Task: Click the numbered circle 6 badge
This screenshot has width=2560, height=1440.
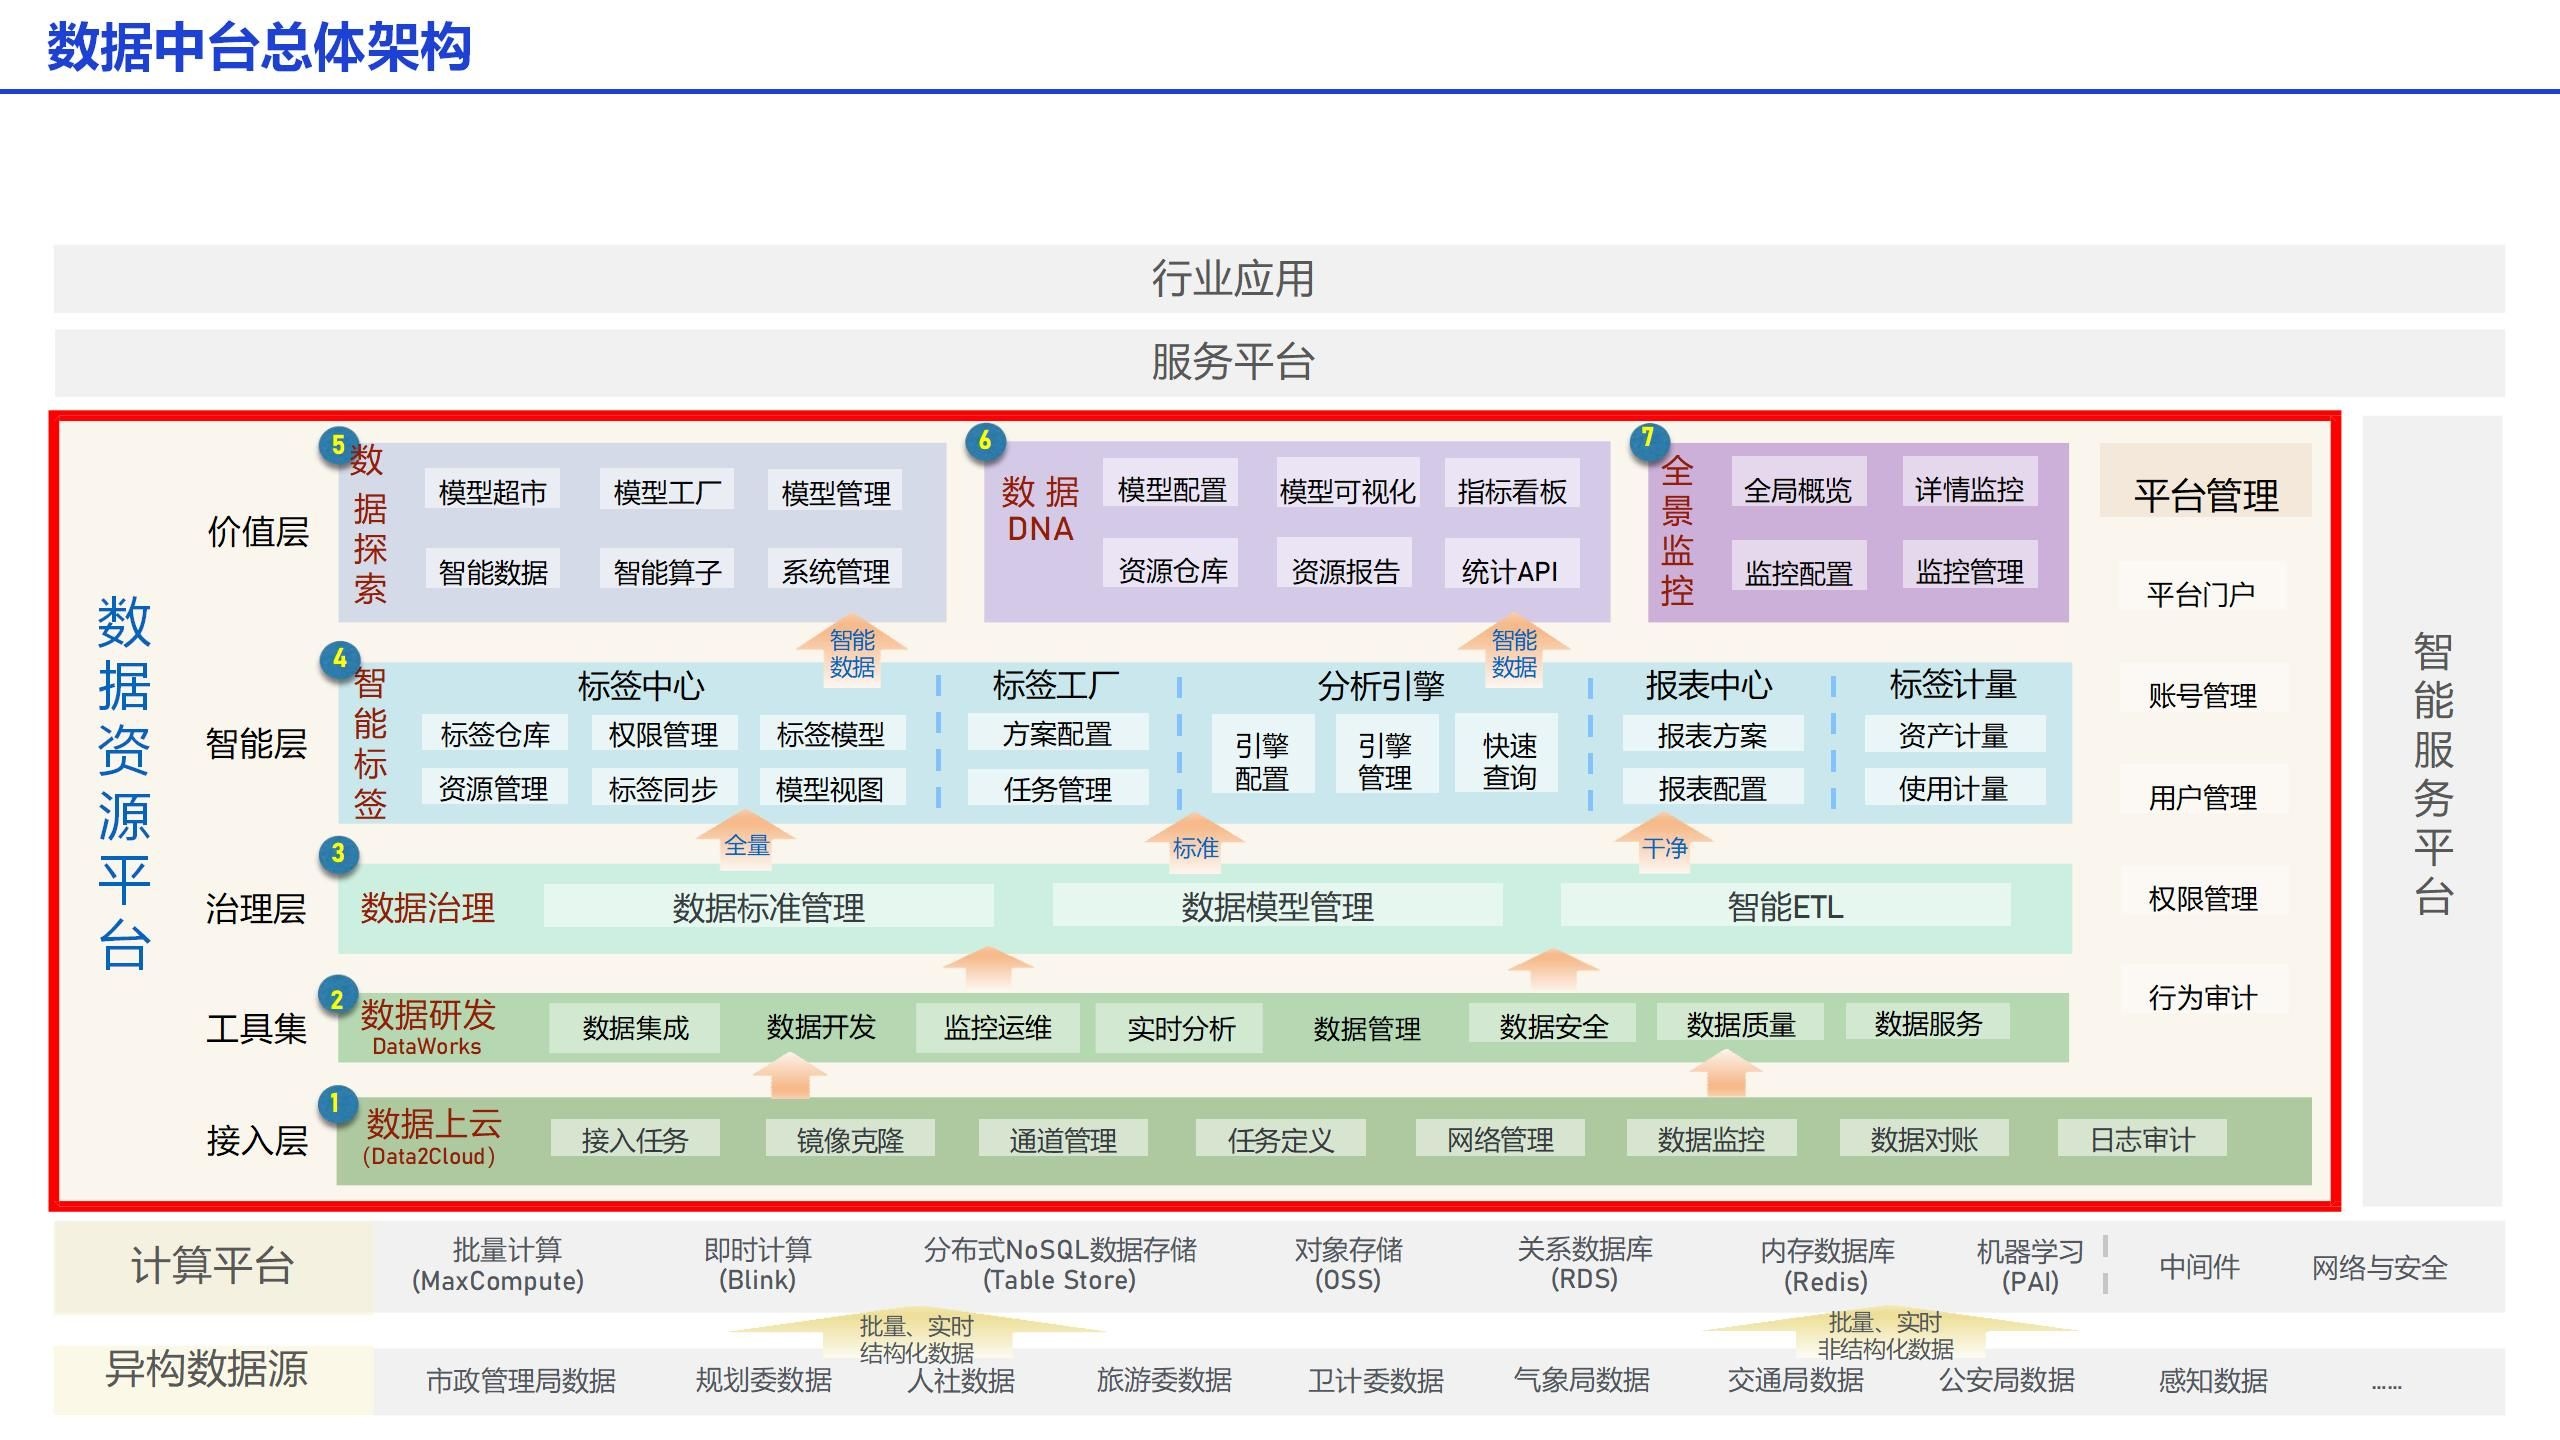Action: point(985,440)
